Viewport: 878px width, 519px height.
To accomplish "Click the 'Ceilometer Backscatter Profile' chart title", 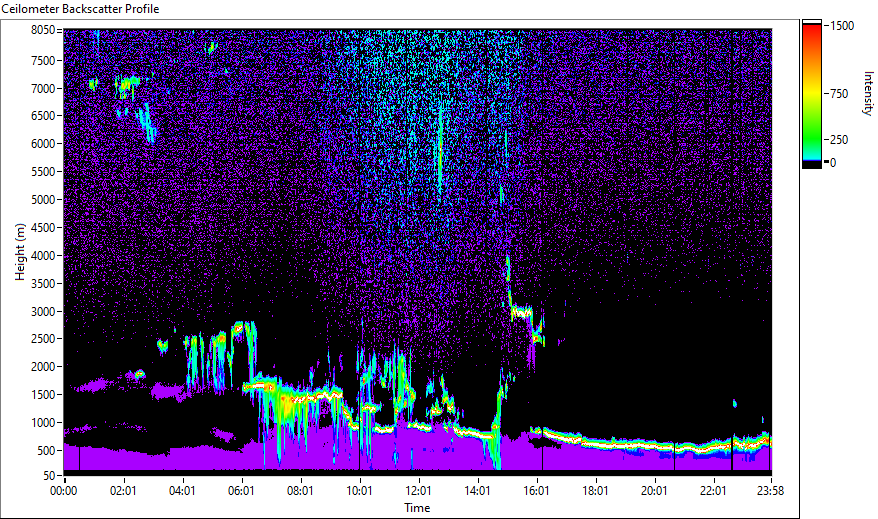I will coord(80,9).
